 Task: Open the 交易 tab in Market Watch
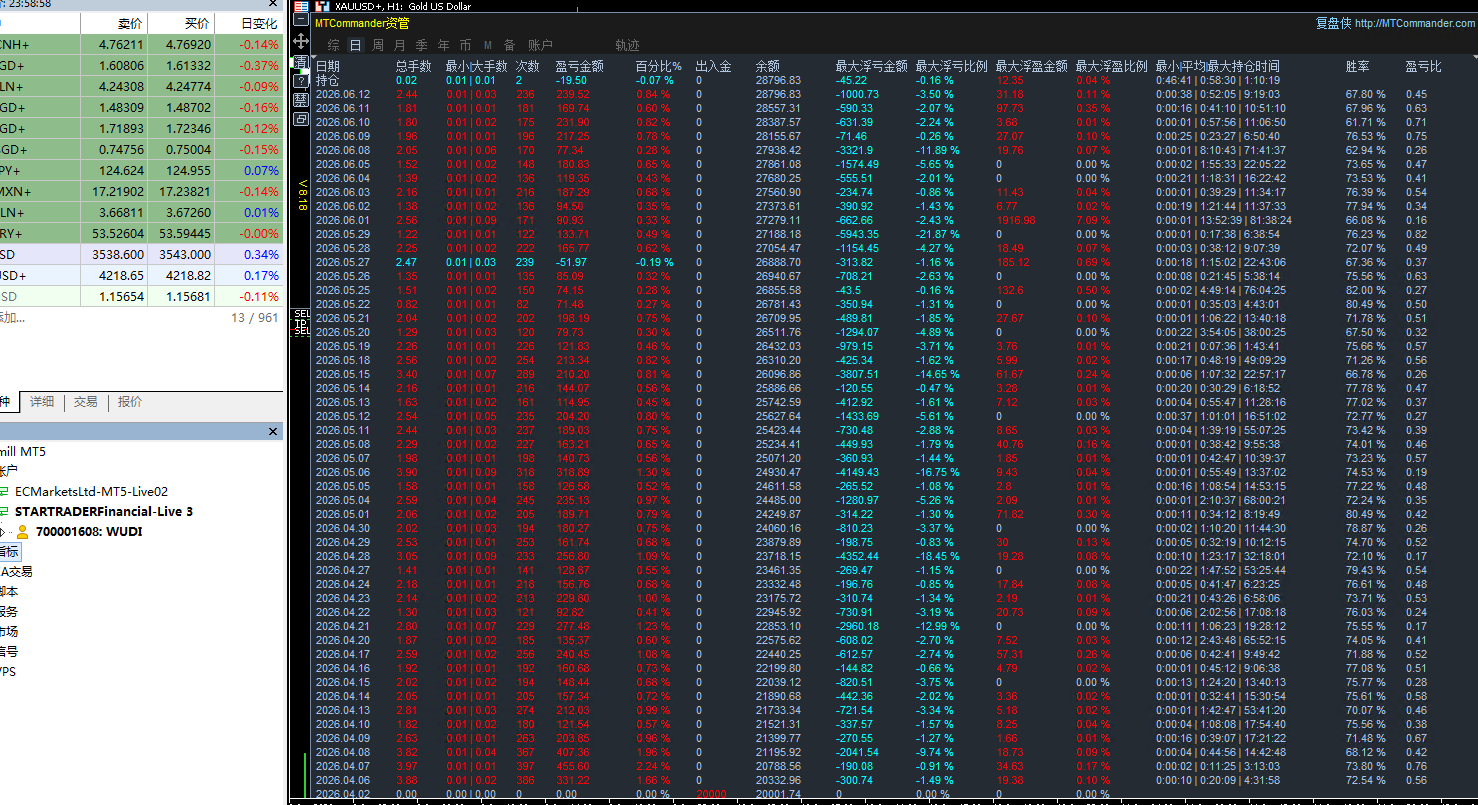[86, 401]
